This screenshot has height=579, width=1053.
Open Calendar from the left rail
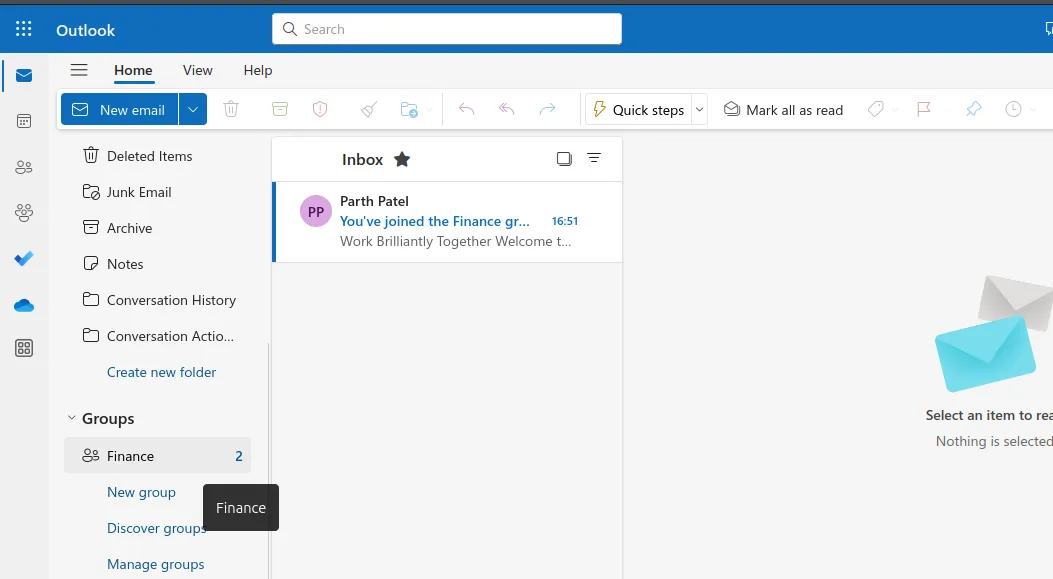tap(24, 121)
